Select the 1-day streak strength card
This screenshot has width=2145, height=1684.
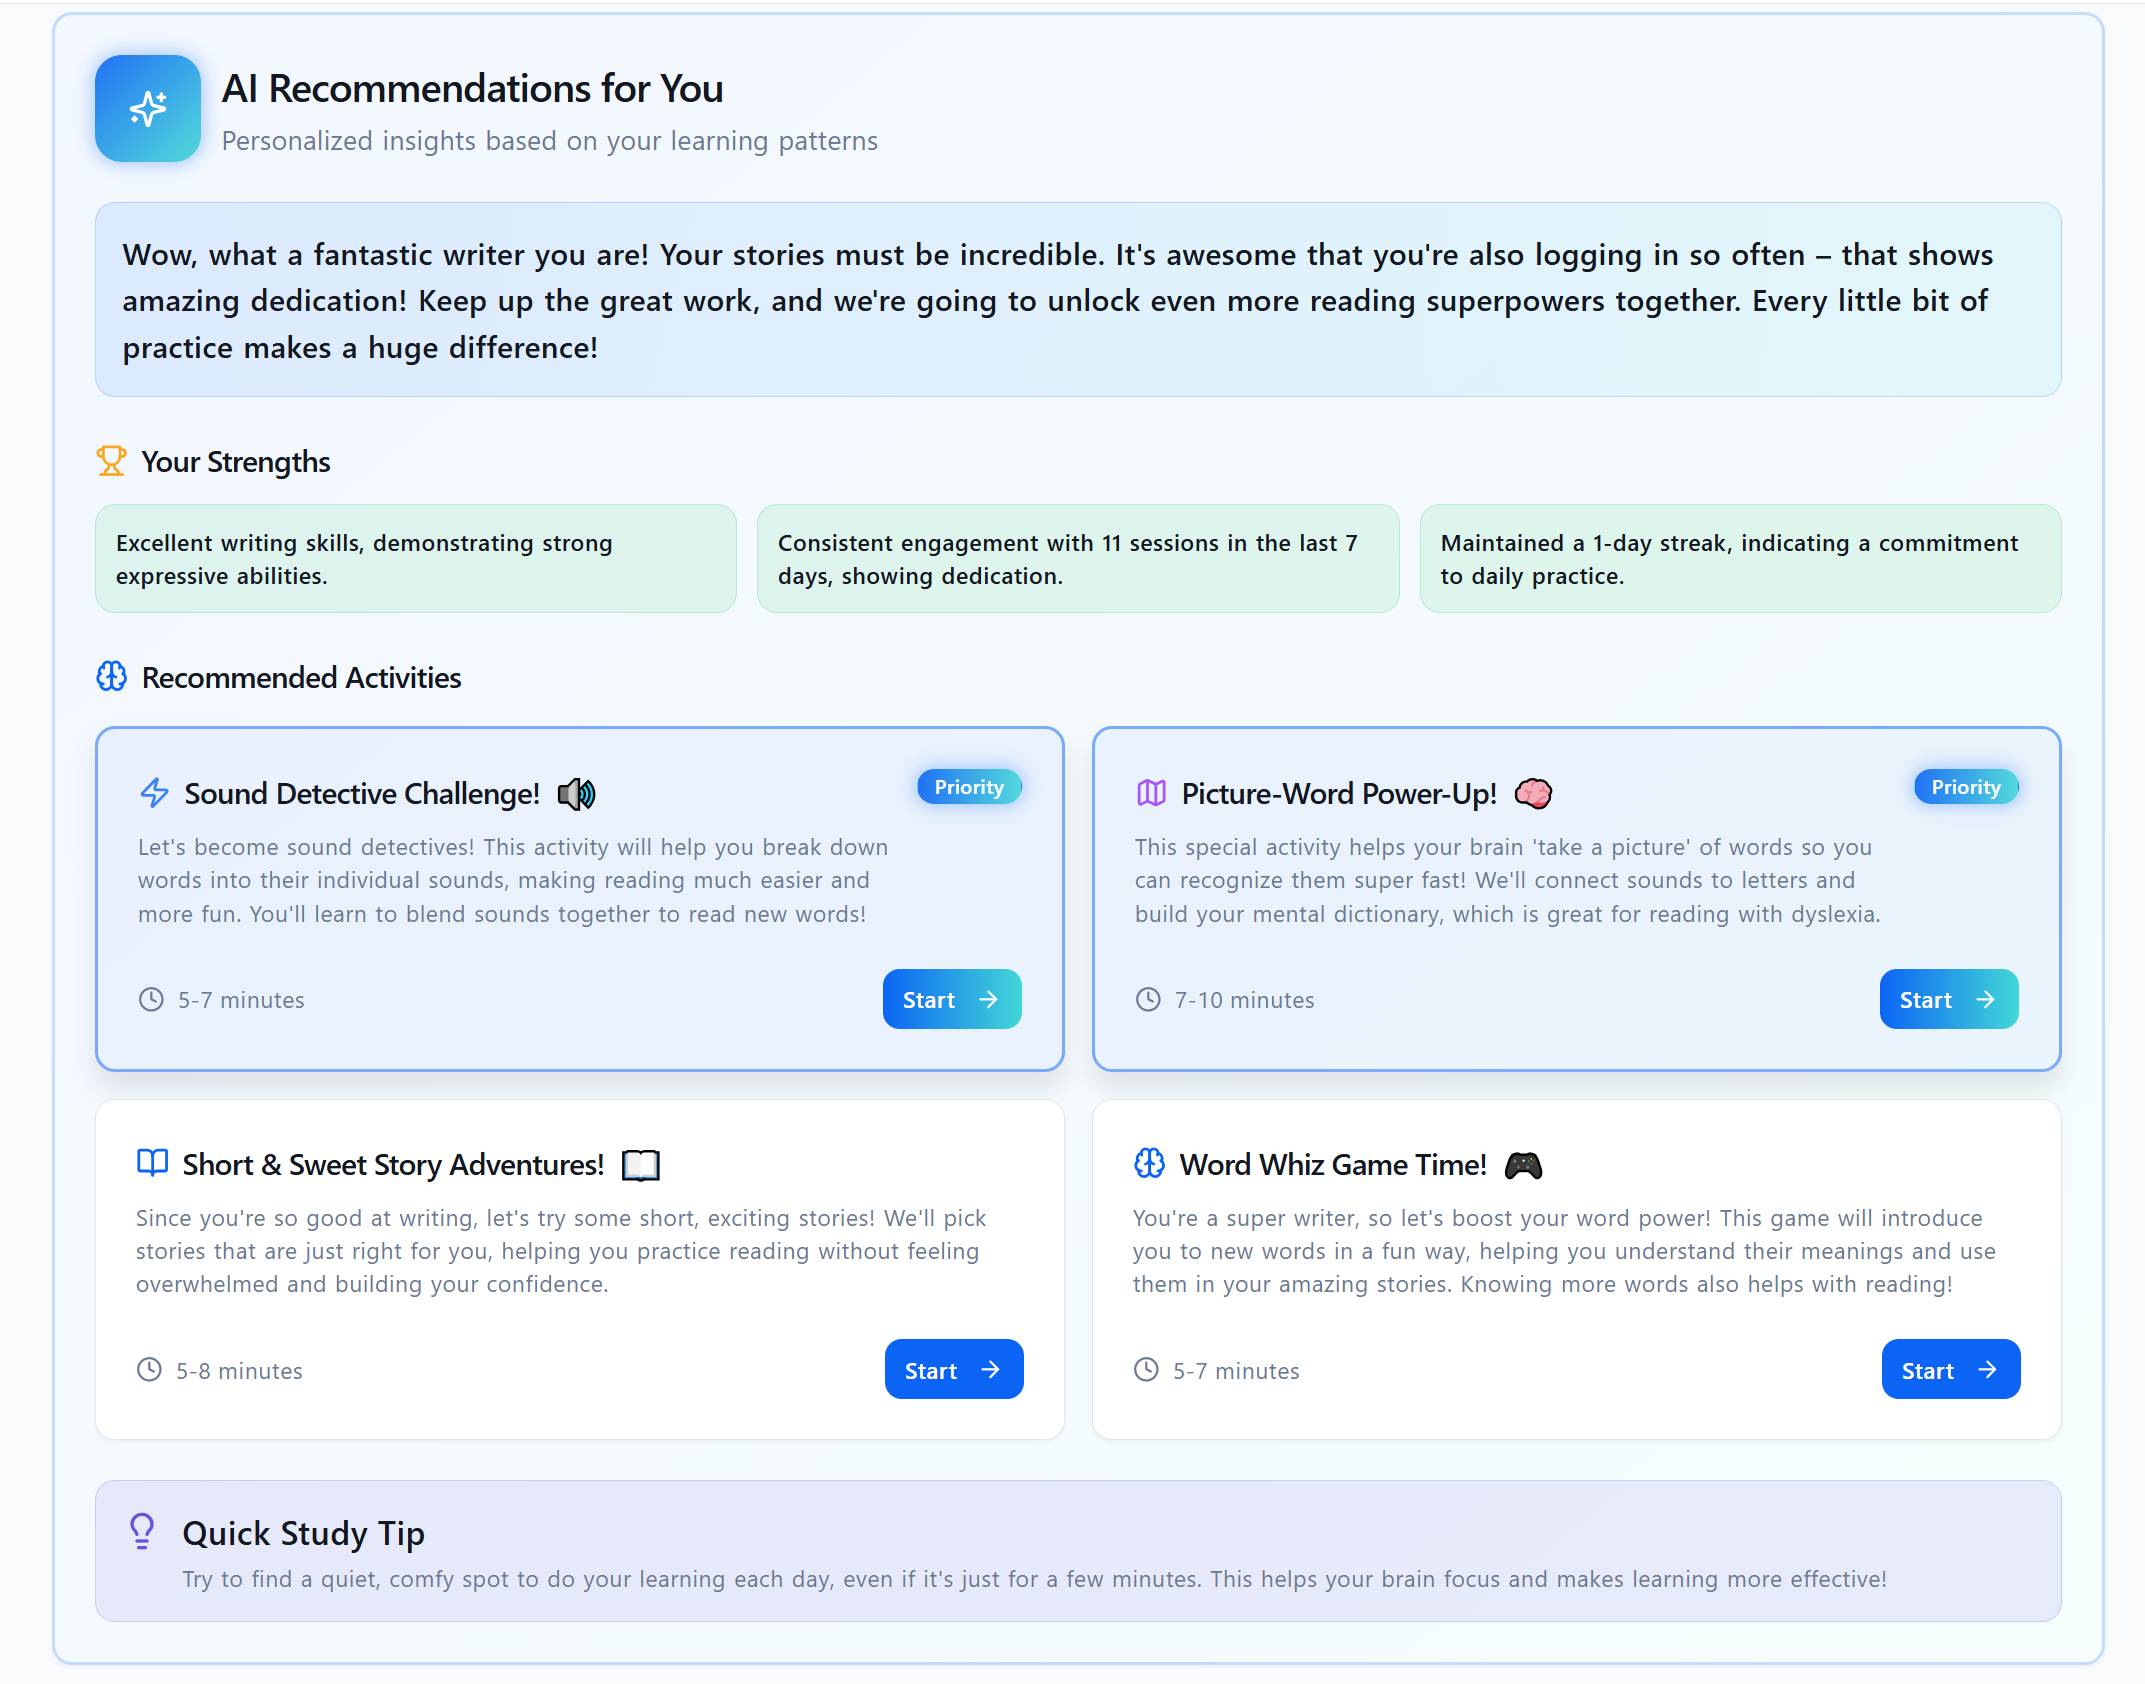pyautogui.click(x=1739, y=558)
